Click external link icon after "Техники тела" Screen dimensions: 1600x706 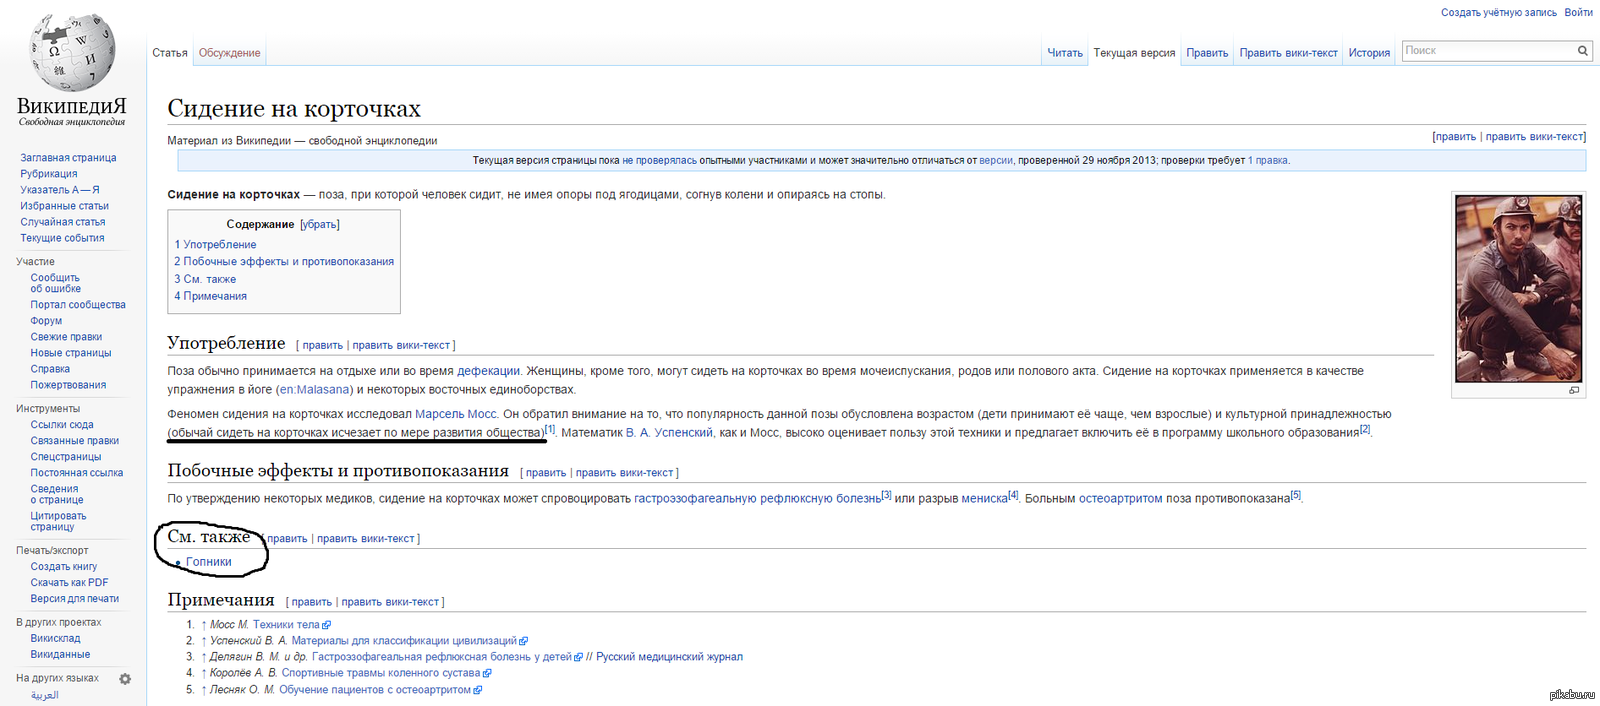[326, 625]
